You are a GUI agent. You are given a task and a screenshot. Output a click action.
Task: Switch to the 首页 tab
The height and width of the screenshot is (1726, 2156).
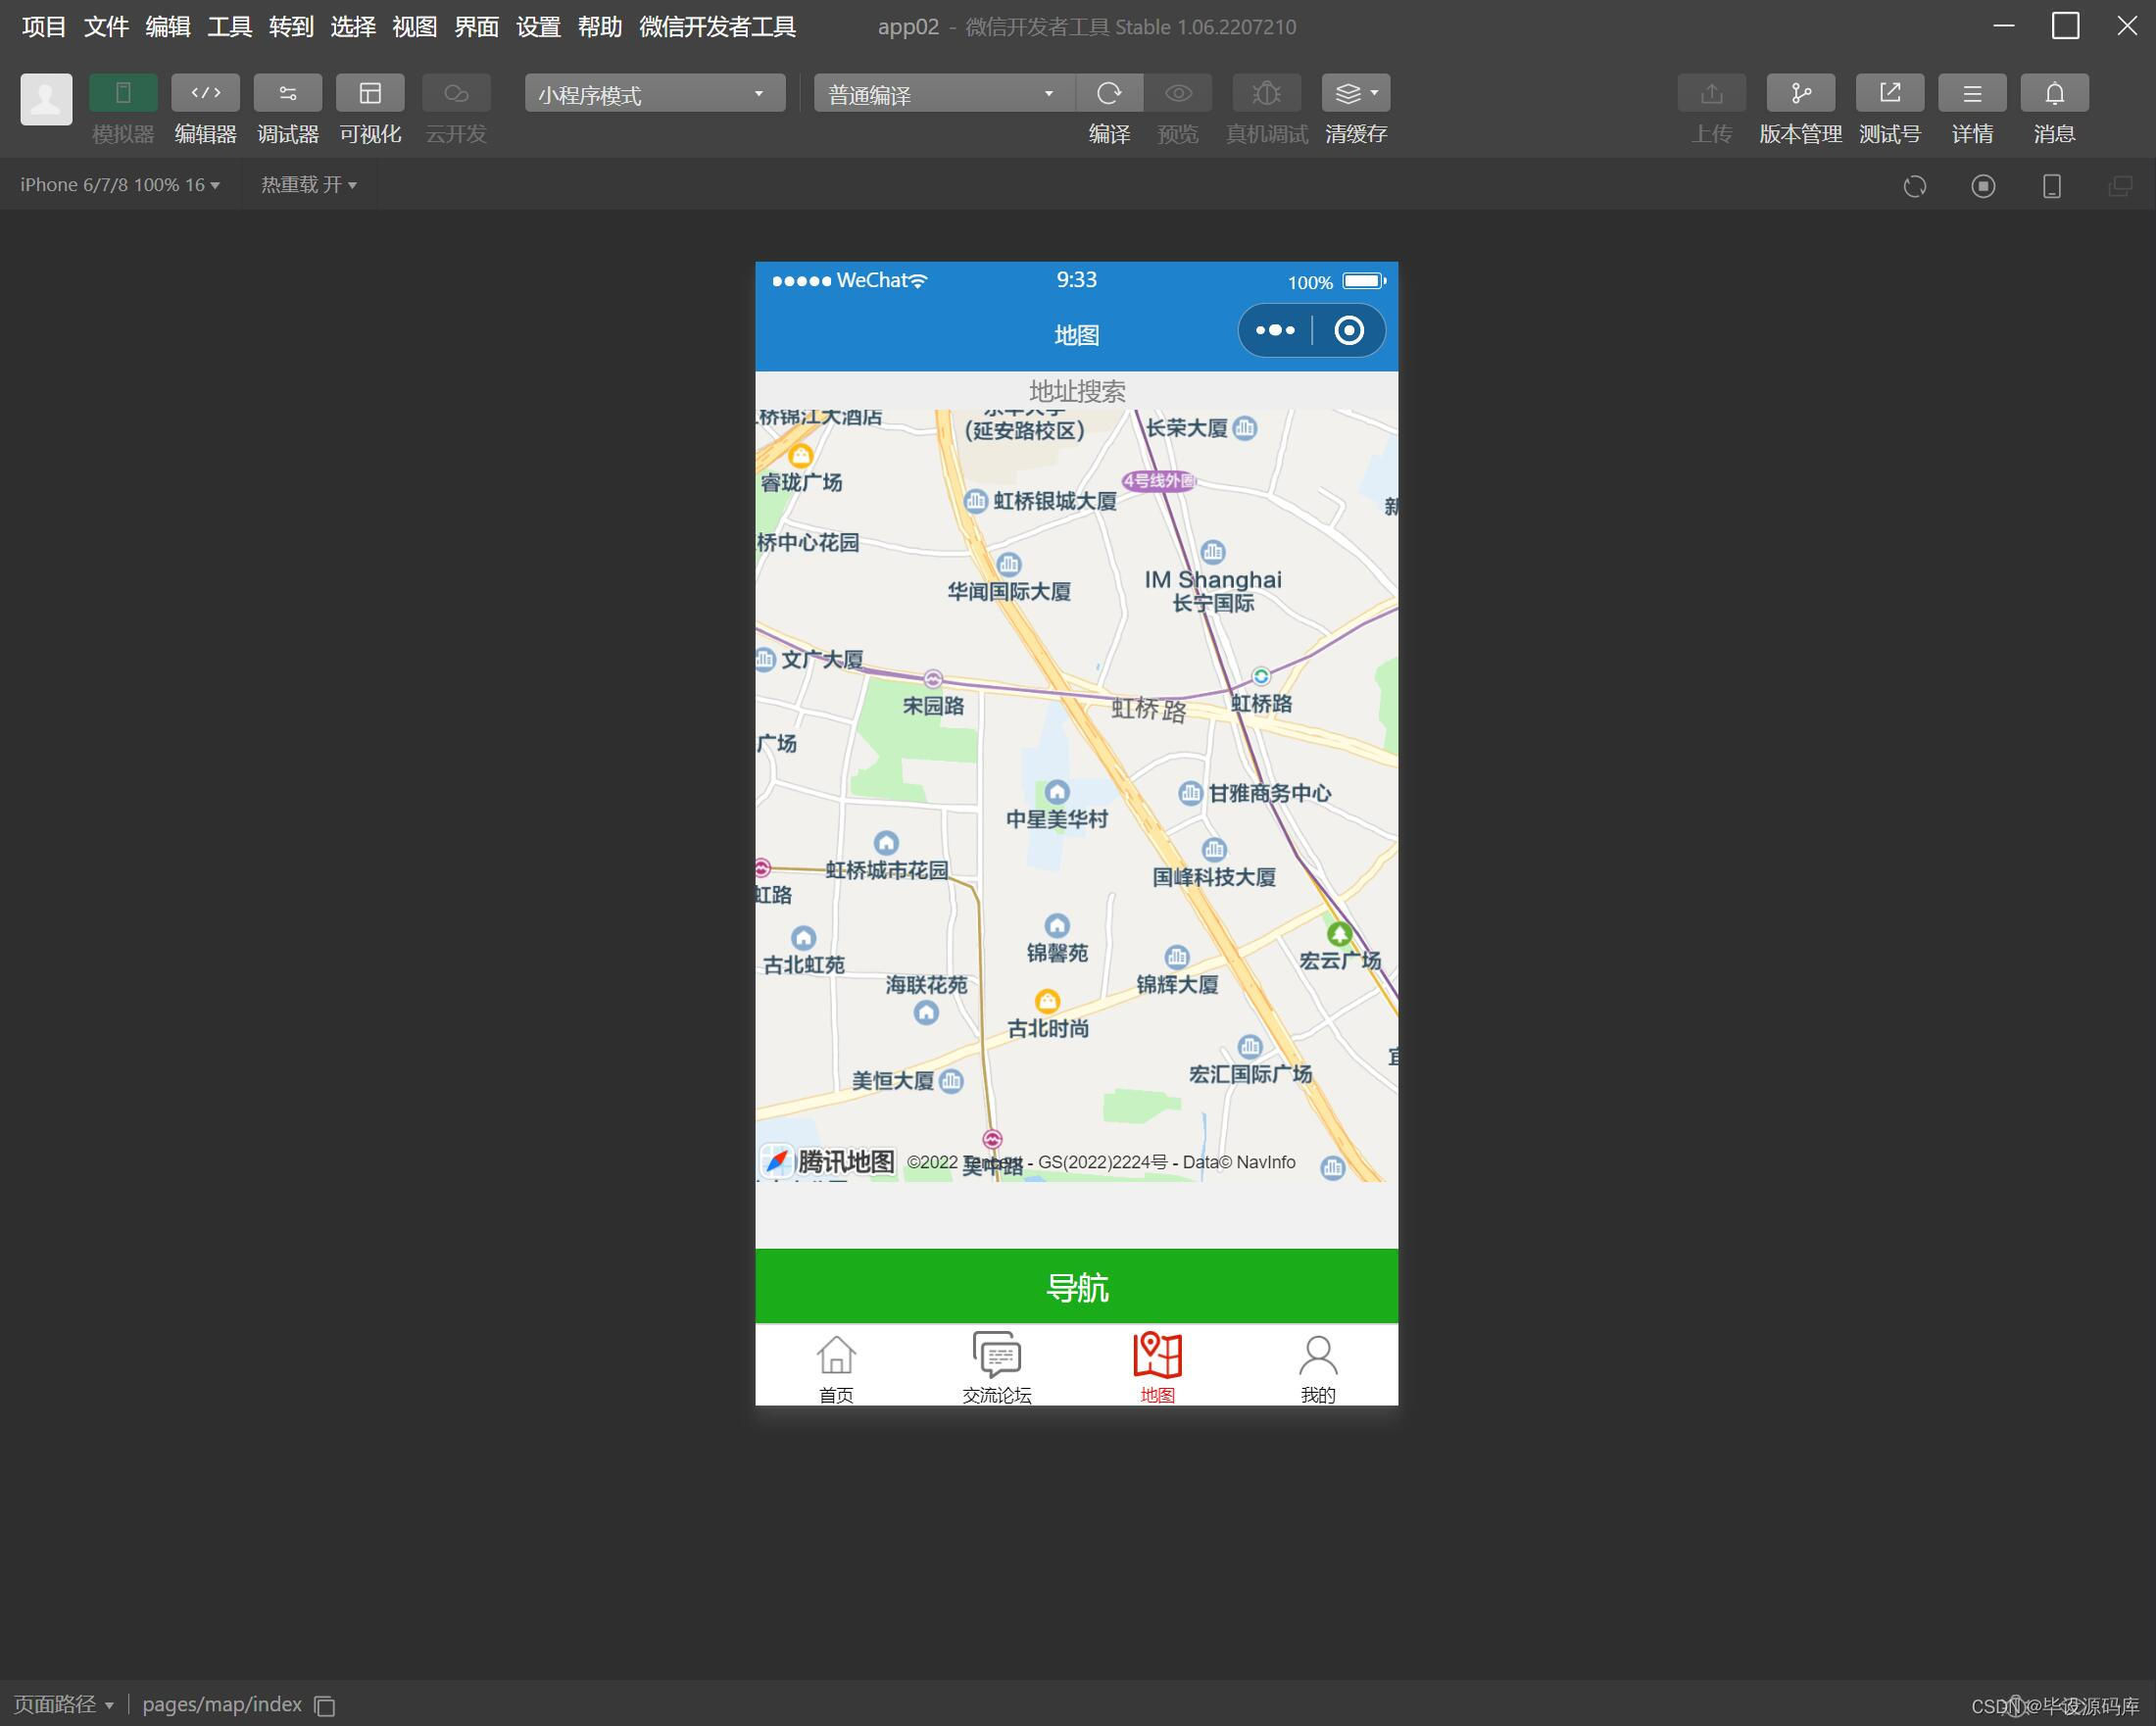836,1366
